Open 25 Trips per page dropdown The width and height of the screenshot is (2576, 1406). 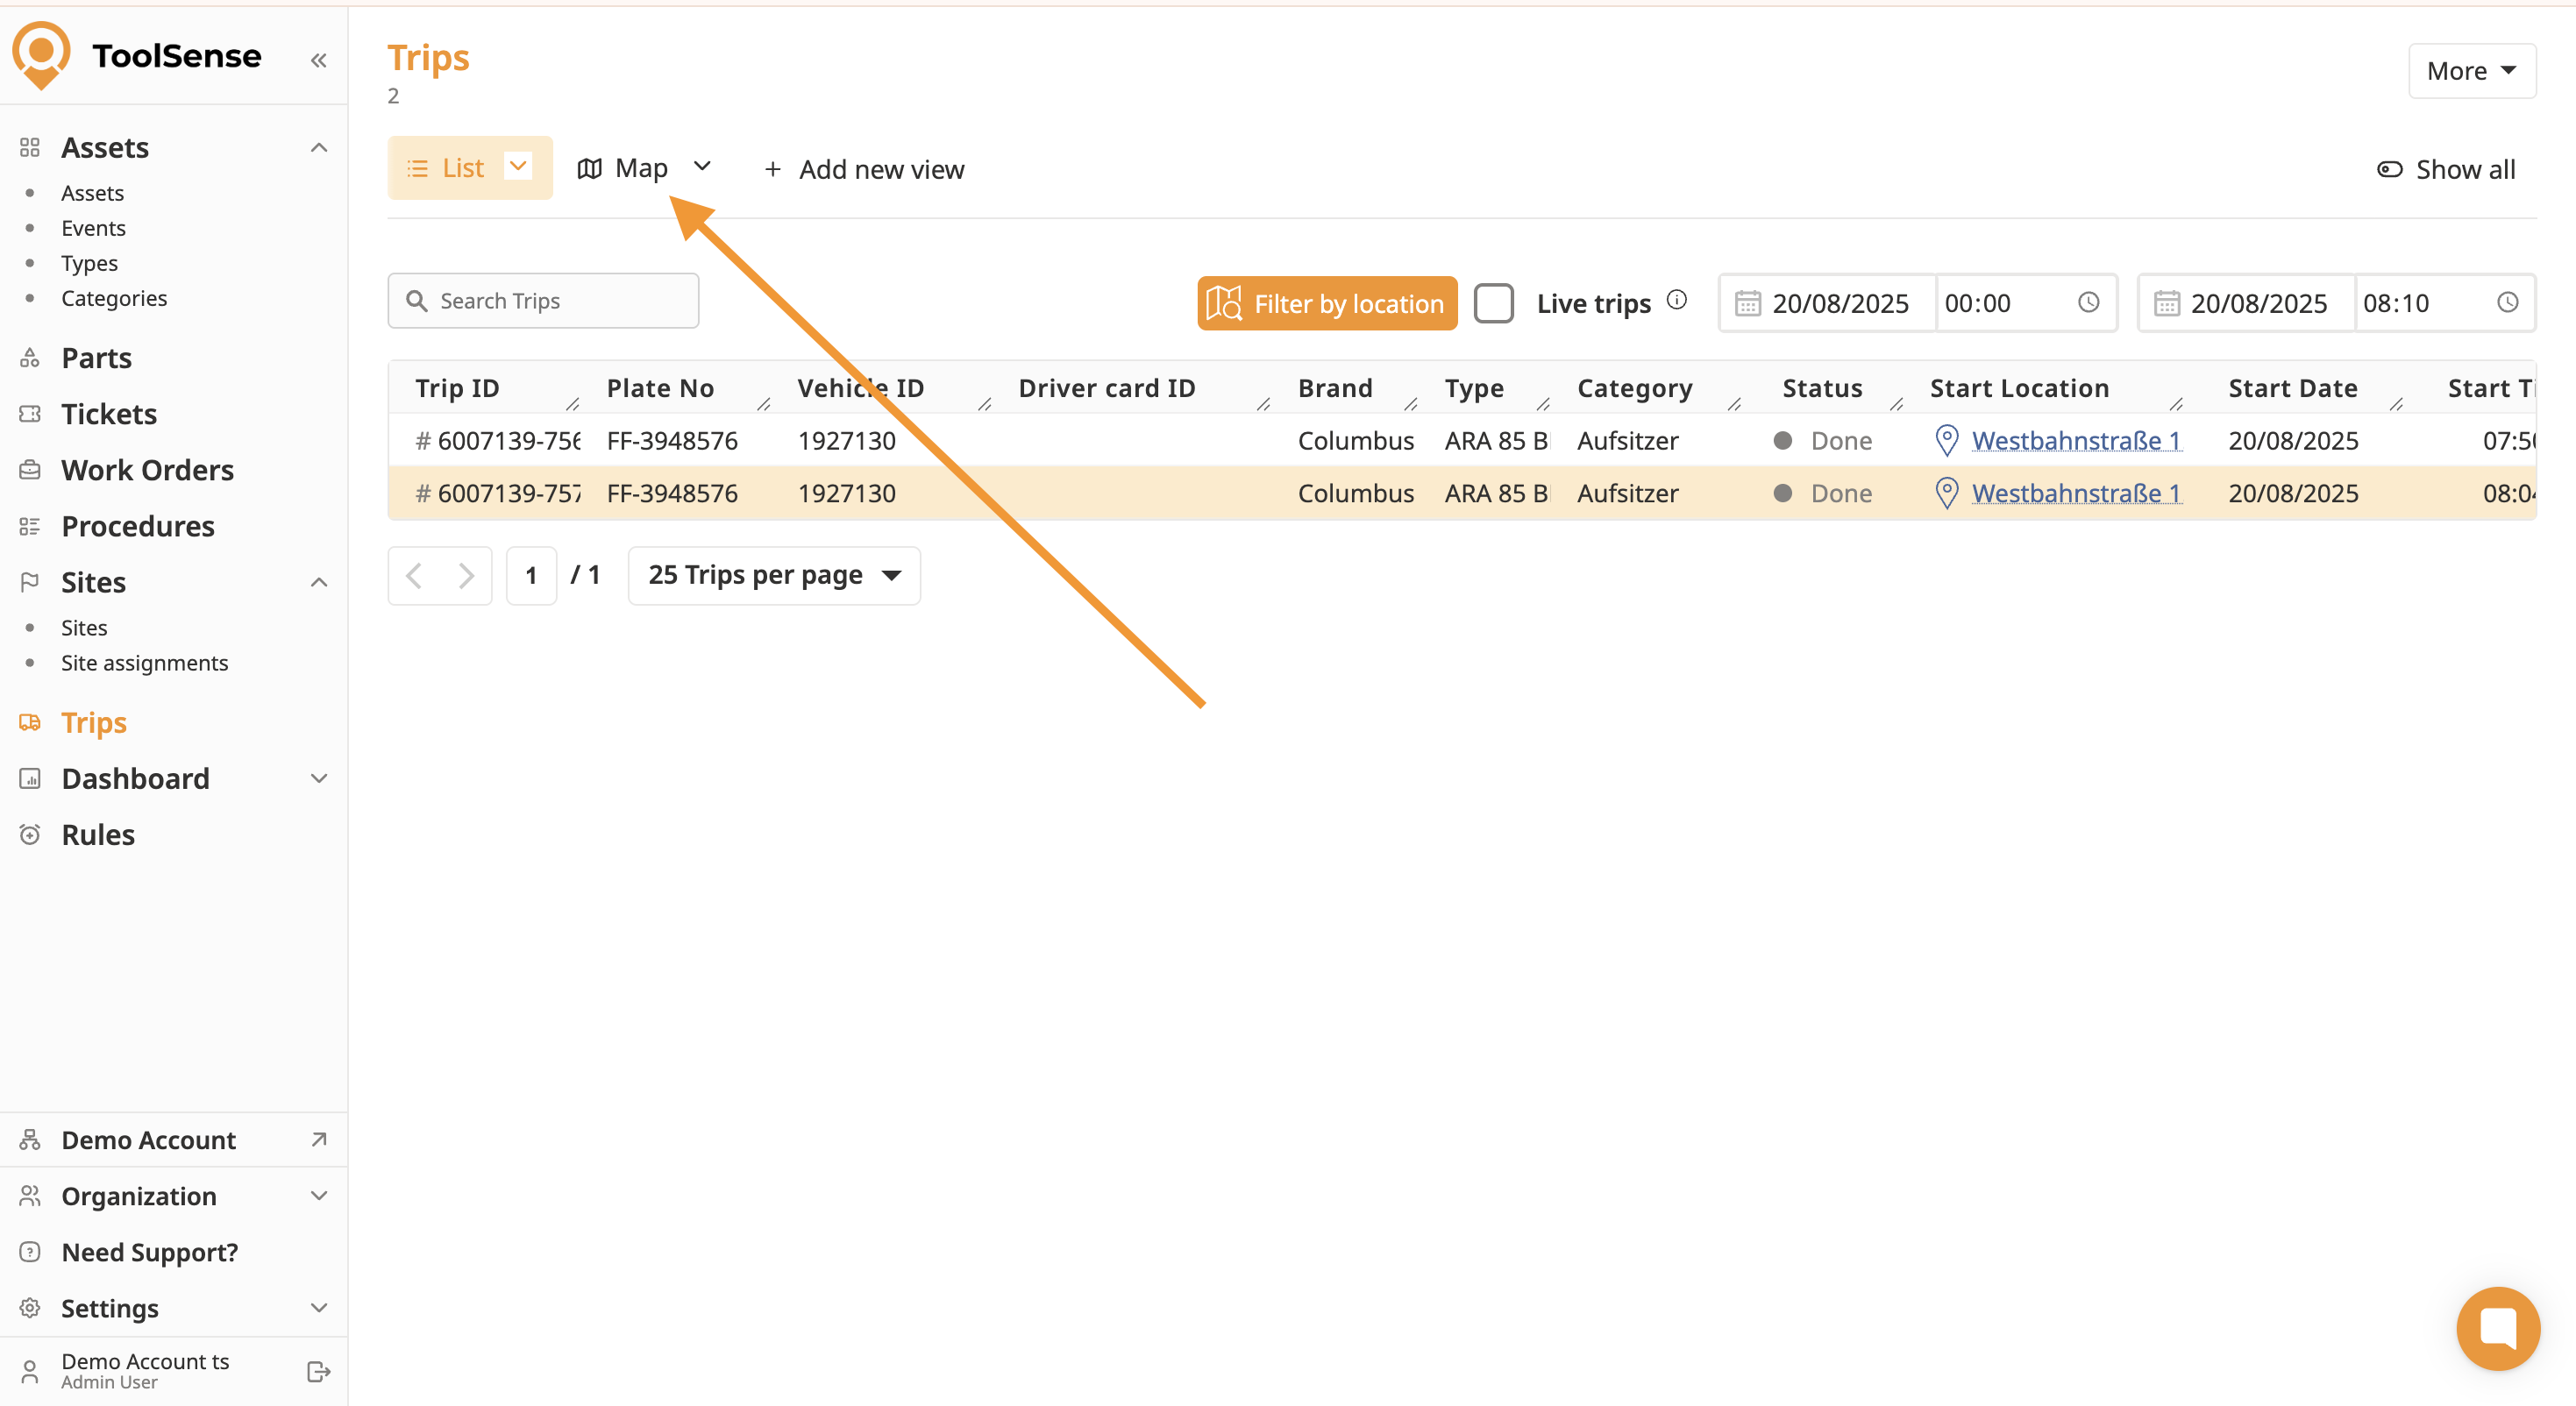tap(774, 575)
